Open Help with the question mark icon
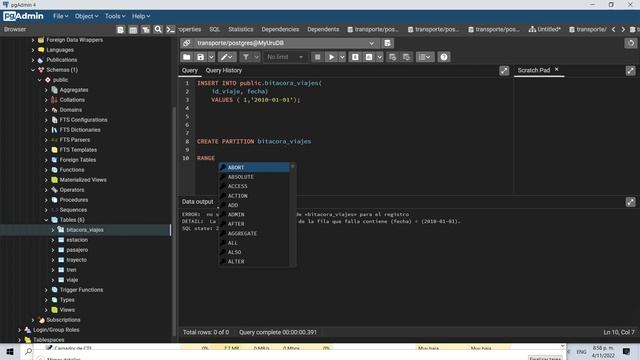 (444, 57)
